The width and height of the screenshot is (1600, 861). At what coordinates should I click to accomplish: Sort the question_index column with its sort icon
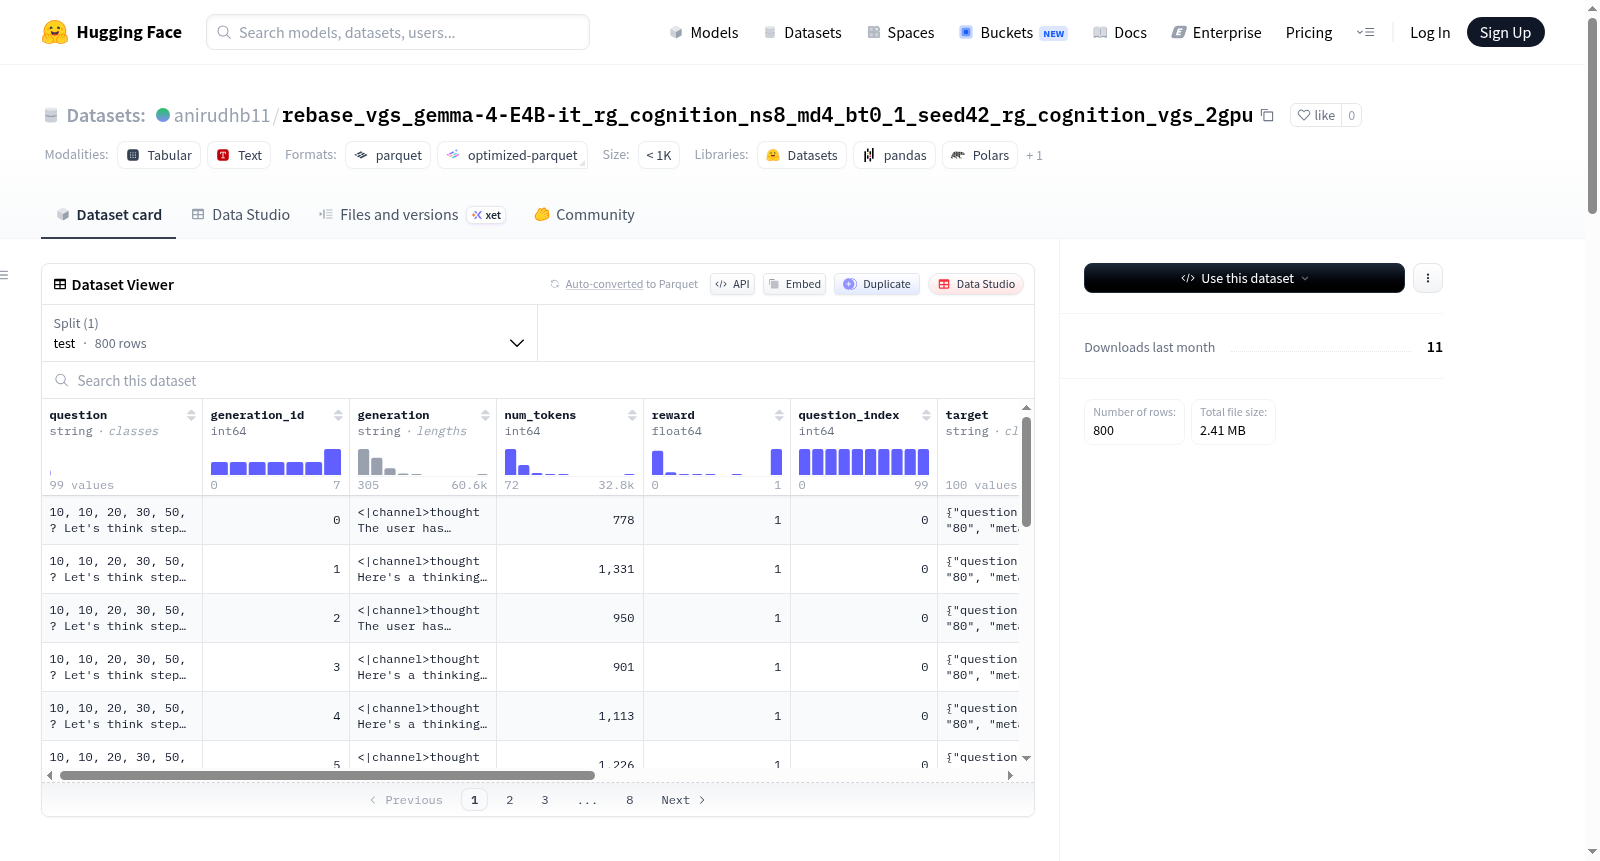point(926,415)
